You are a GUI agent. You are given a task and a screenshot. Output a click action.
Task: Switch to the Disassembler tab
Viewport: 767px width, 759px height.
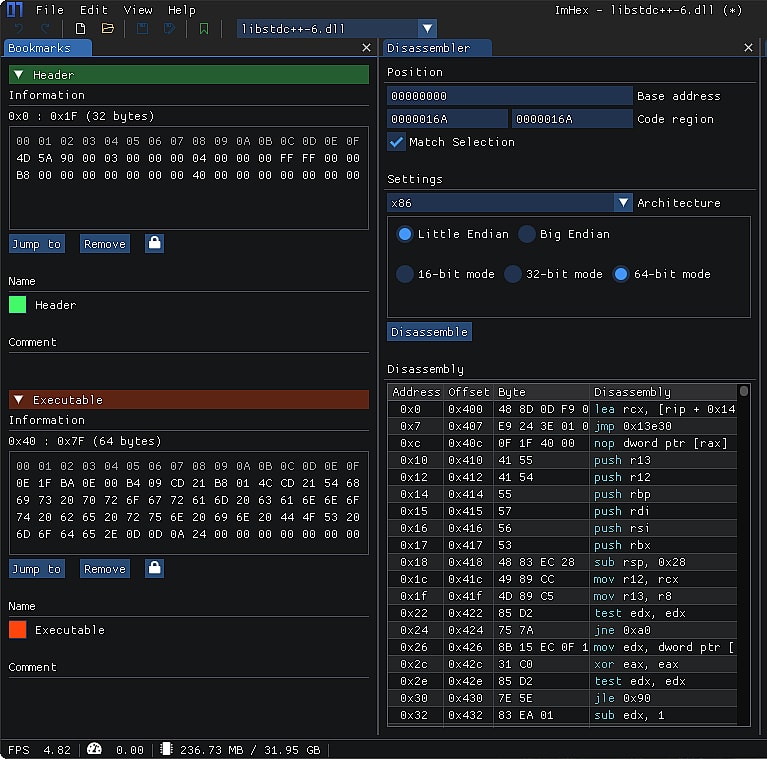click(428, 48)
